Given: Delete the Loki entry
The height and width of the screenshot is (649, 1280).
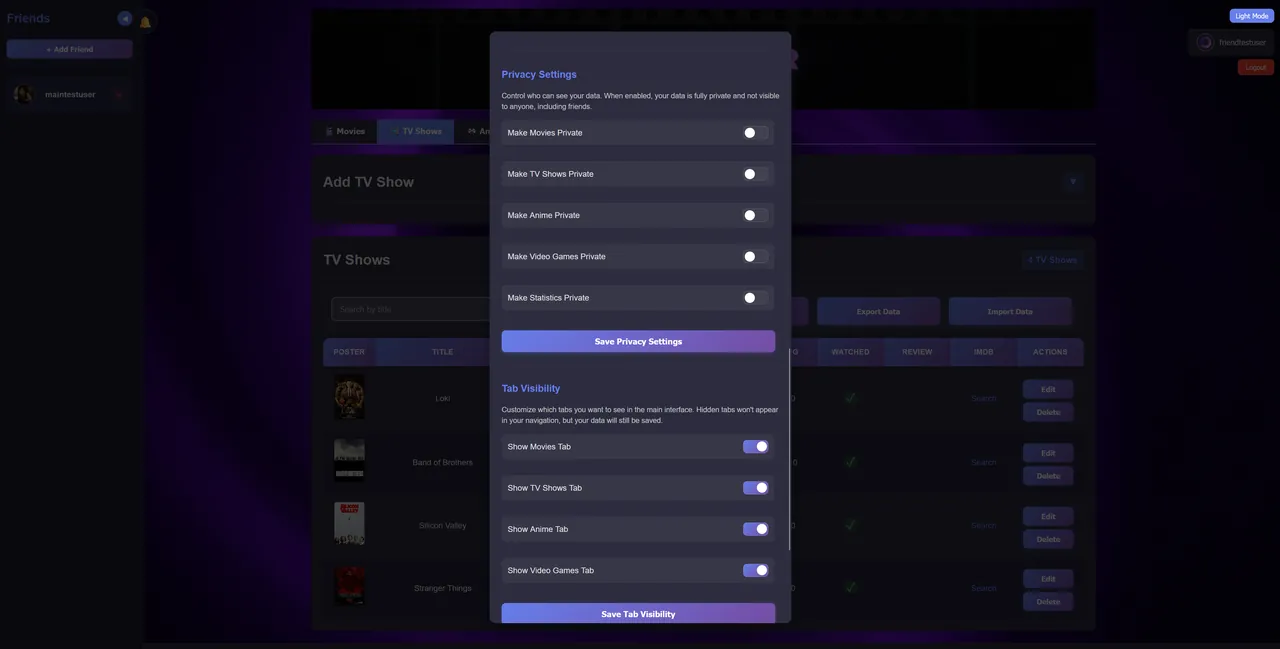Looking at the screenshot, I should pos(1048,412).
